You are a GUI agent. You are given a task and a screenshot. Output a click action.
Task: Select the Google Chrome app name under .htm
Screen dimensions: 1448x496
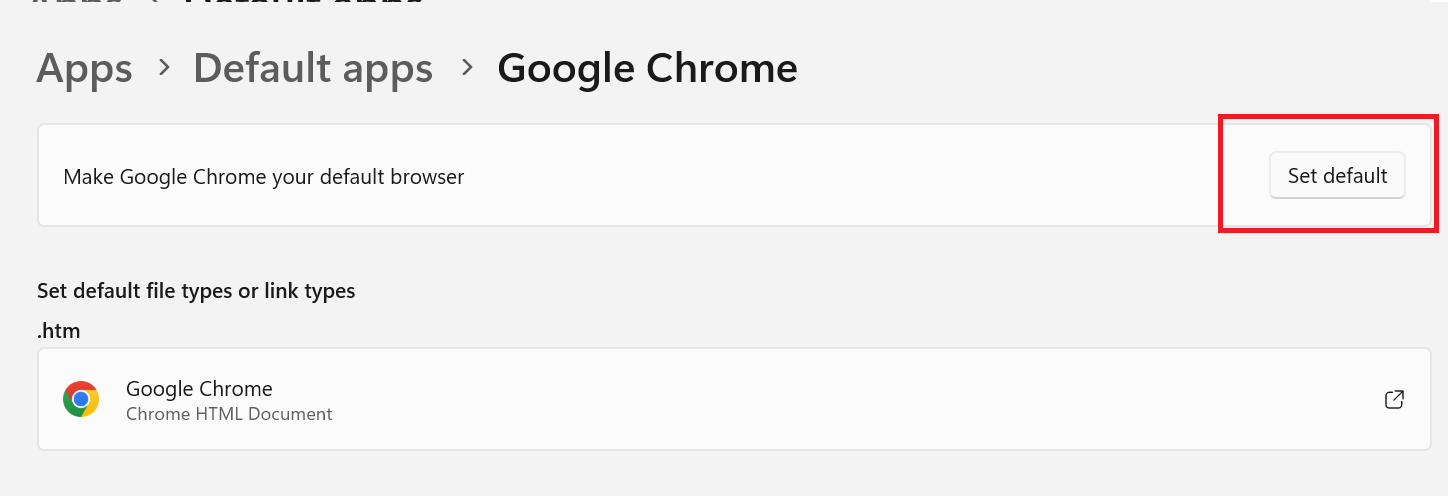[199, 388]
